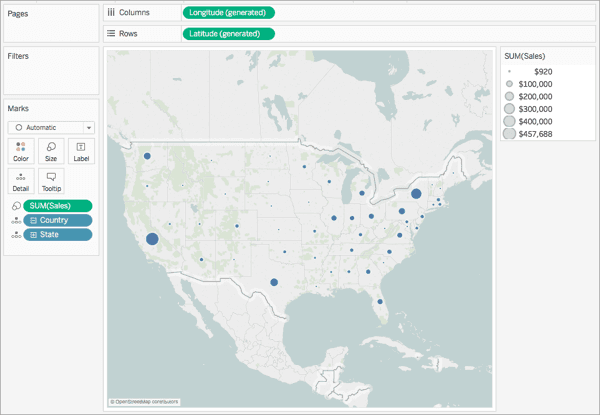Click the Label button in Marks card

point(81,151)
